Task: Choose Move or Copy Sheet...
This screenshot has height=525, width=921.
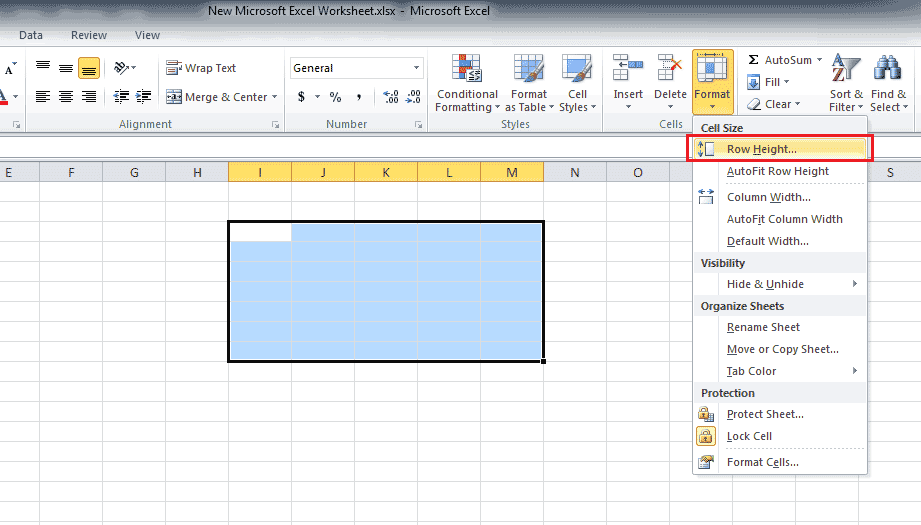Action: click(x=779, y=349)
